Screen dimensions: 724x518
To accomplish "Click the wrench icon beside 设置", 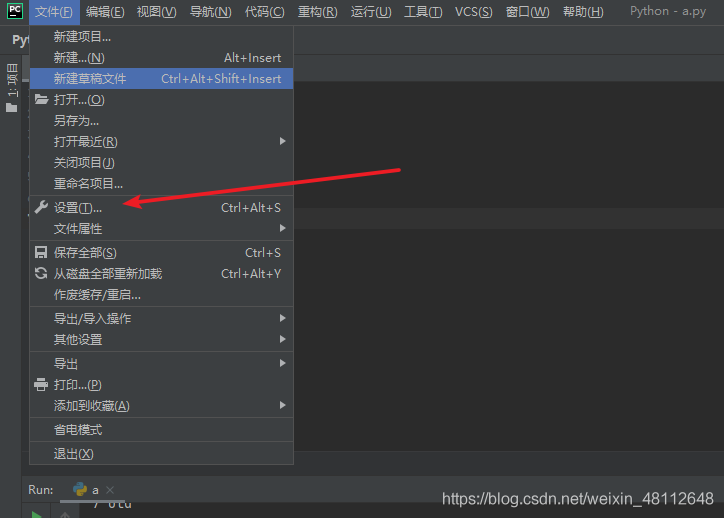I will (41, 207).
